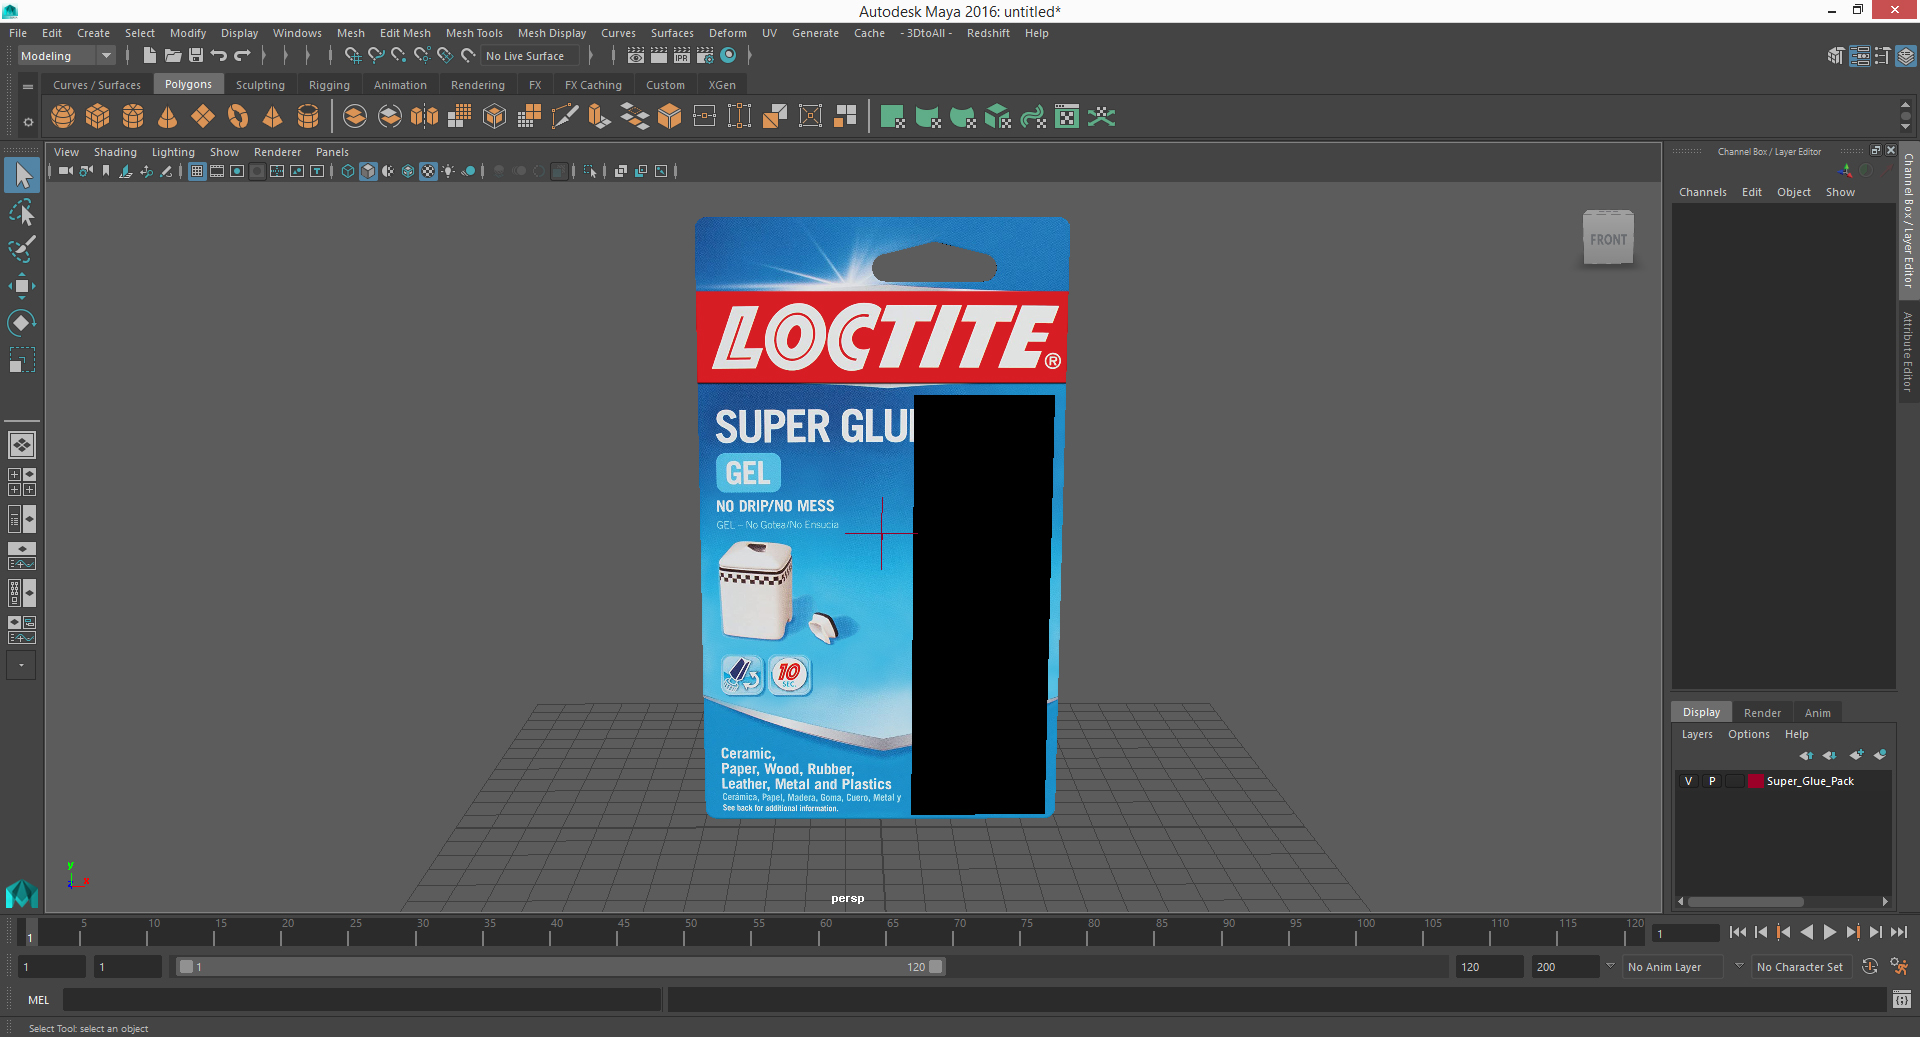Activate the Lasso select tool
1920x1037 pixels.
(x=22, y=212)
